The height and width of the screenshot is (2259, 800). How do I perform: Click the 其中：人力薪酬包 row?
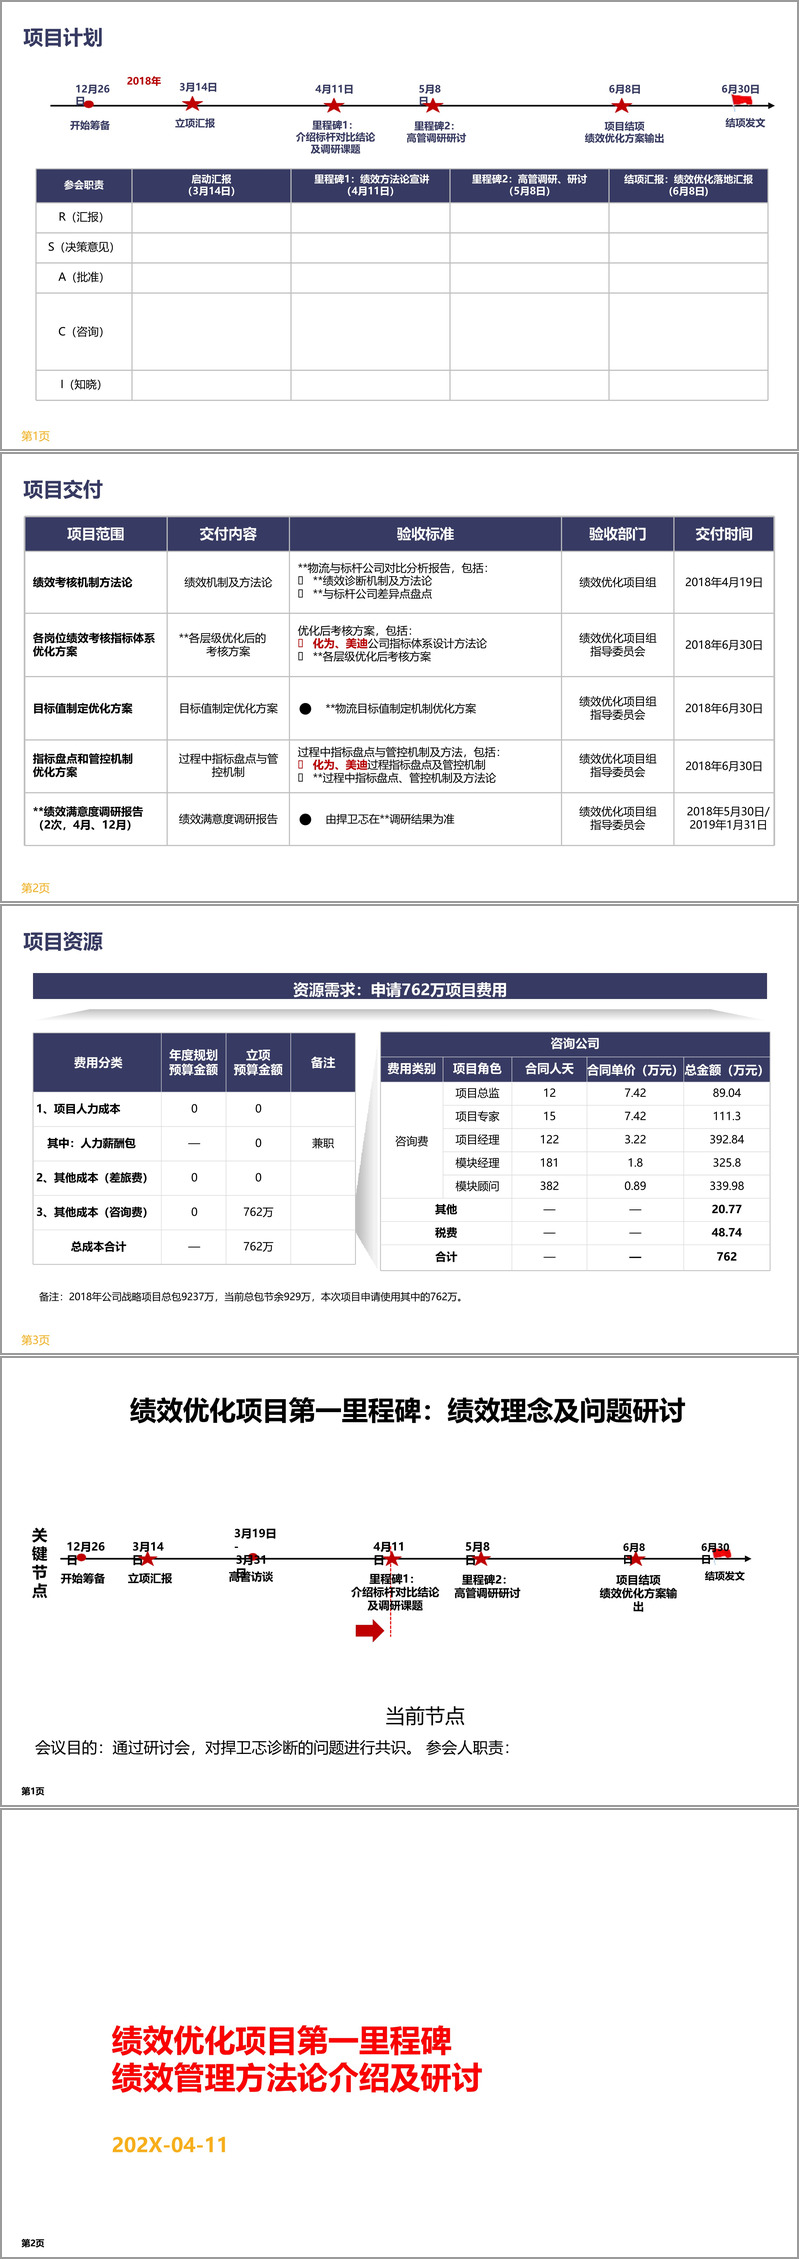coord(195,1143)
